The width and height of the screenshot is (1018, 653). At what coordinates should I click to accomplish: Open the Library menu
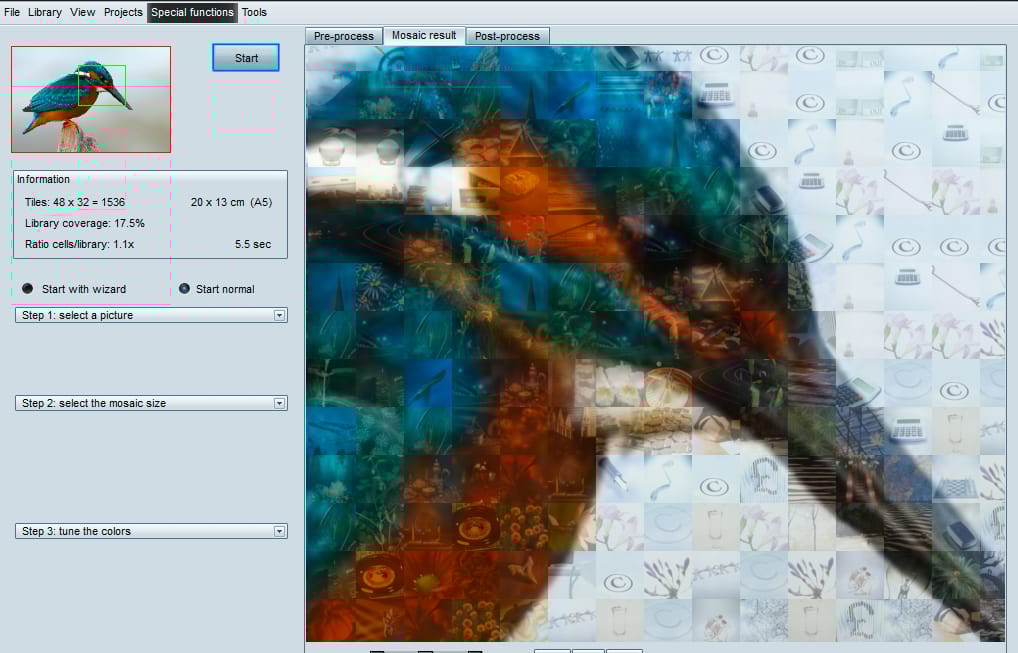45,12
